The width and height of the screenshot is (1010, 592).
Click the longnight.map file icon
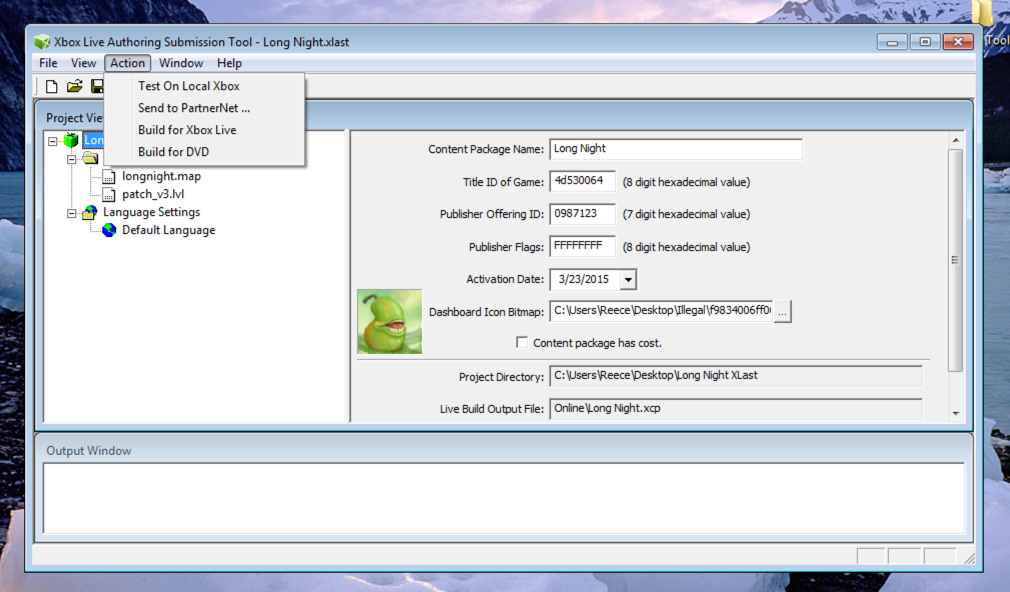pos(109,177)
